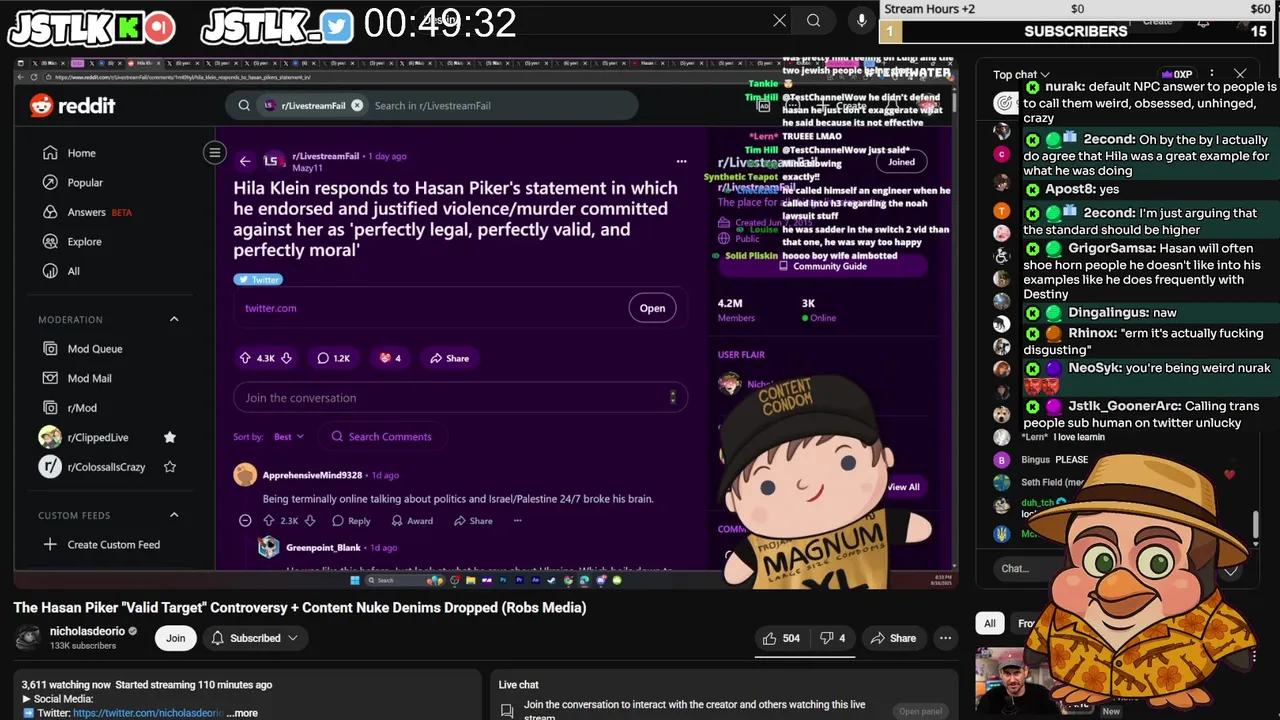Image resolution: width=1280 pixels, height=720 pixels.
Task: Open the Sort by Best dropdown
Action: (288, 437)
